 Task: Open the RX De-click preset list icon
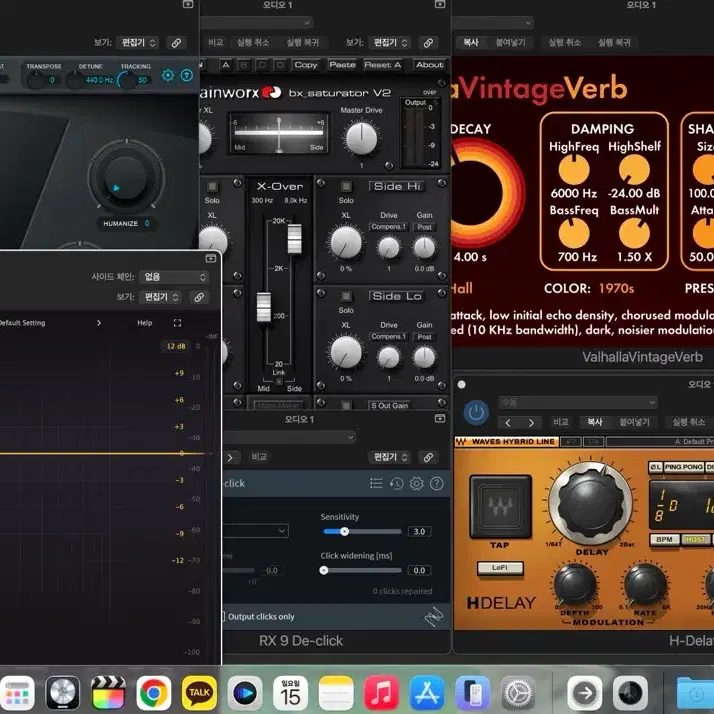pos(376,484)
